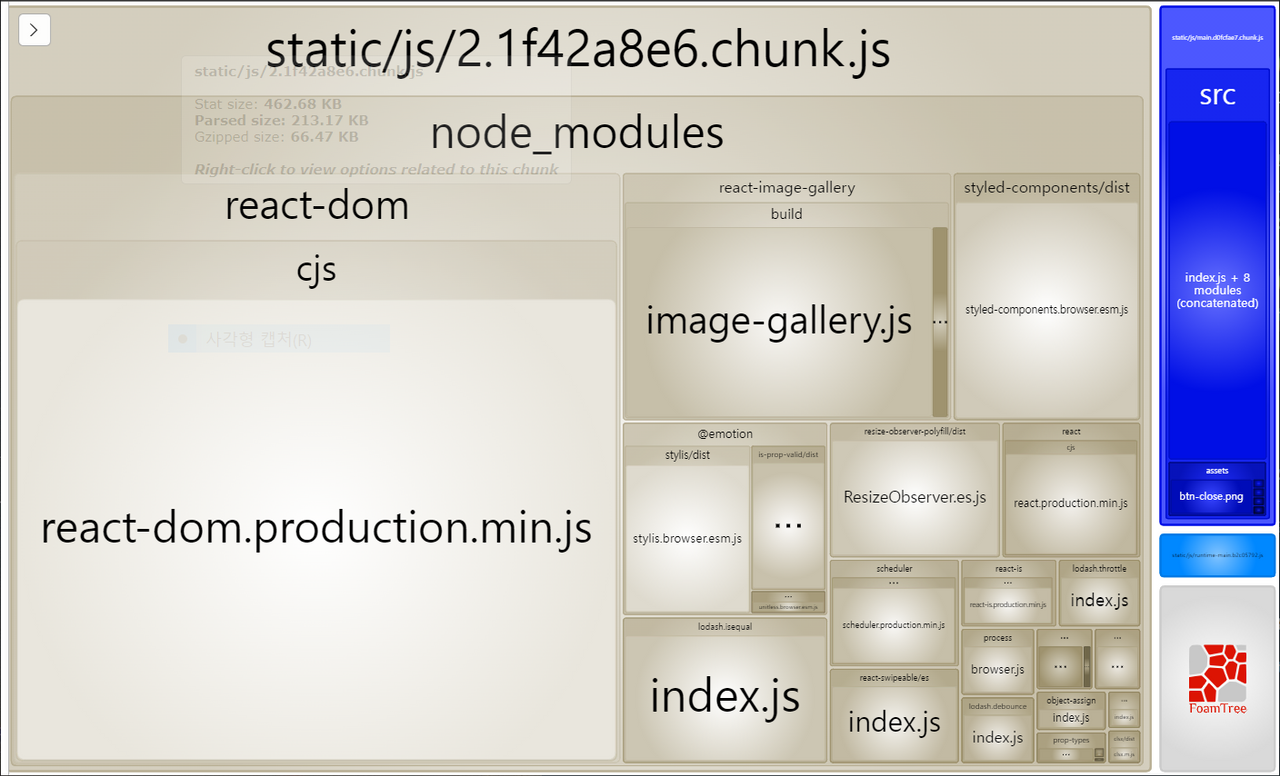The height and width of the screenshot is (776, 1280).
Task: Select the prop-types group header
Action: pos(1070,740)
